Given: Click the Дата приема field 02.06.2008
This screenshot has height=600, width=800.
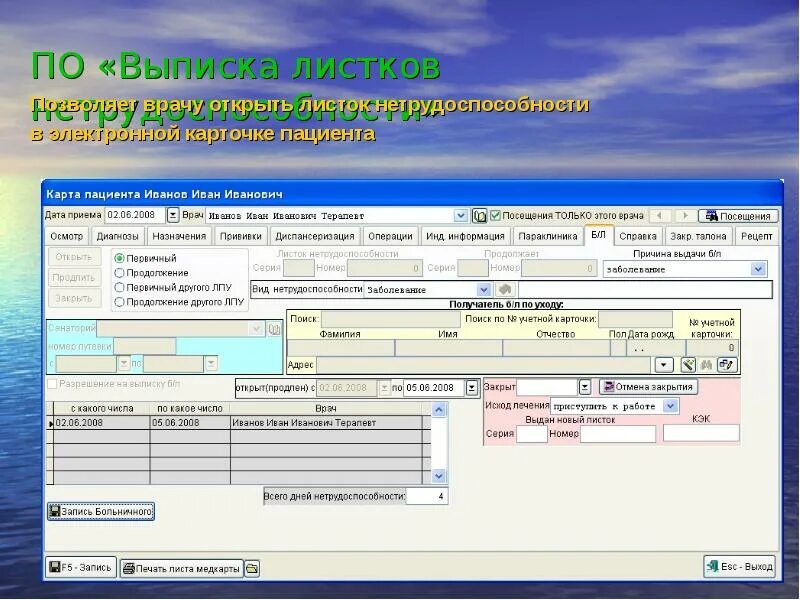Looking at the screenshot, I should click(135, 215).
